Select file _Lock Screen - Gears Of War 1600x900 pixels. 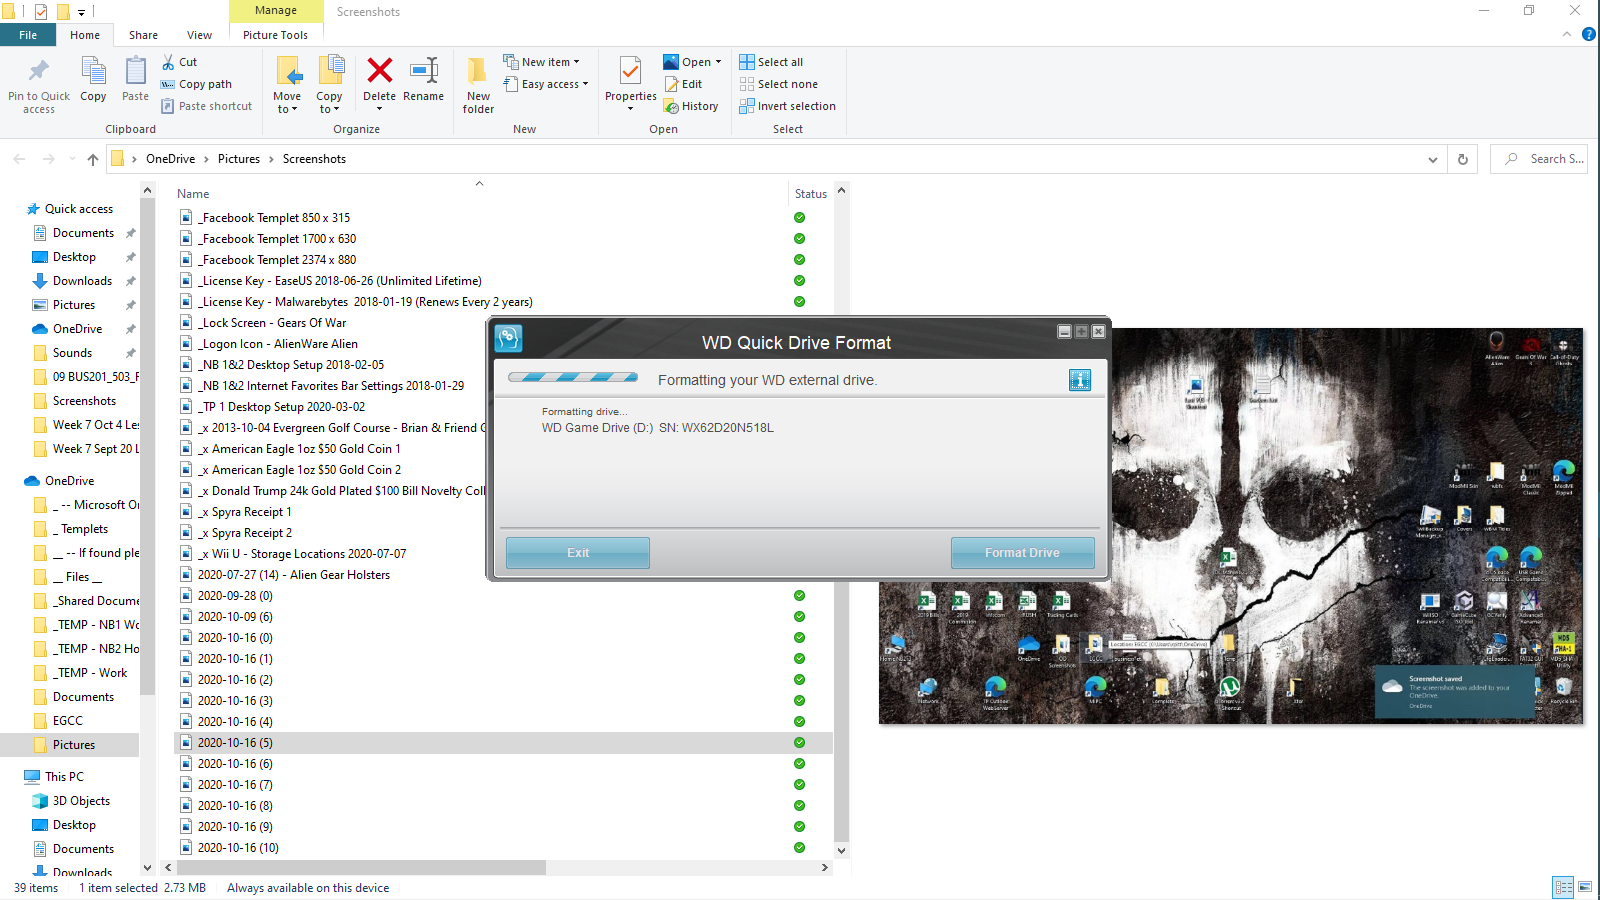(x=273, y=323)
